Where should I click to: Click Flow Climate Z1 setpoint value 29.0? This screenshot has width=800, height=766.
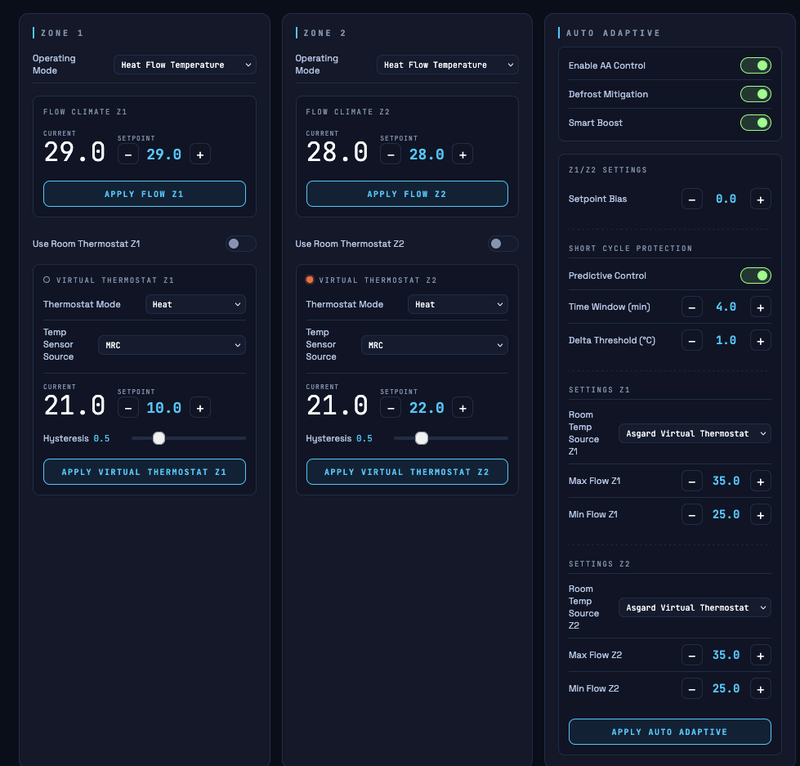[x=164, y=155]
